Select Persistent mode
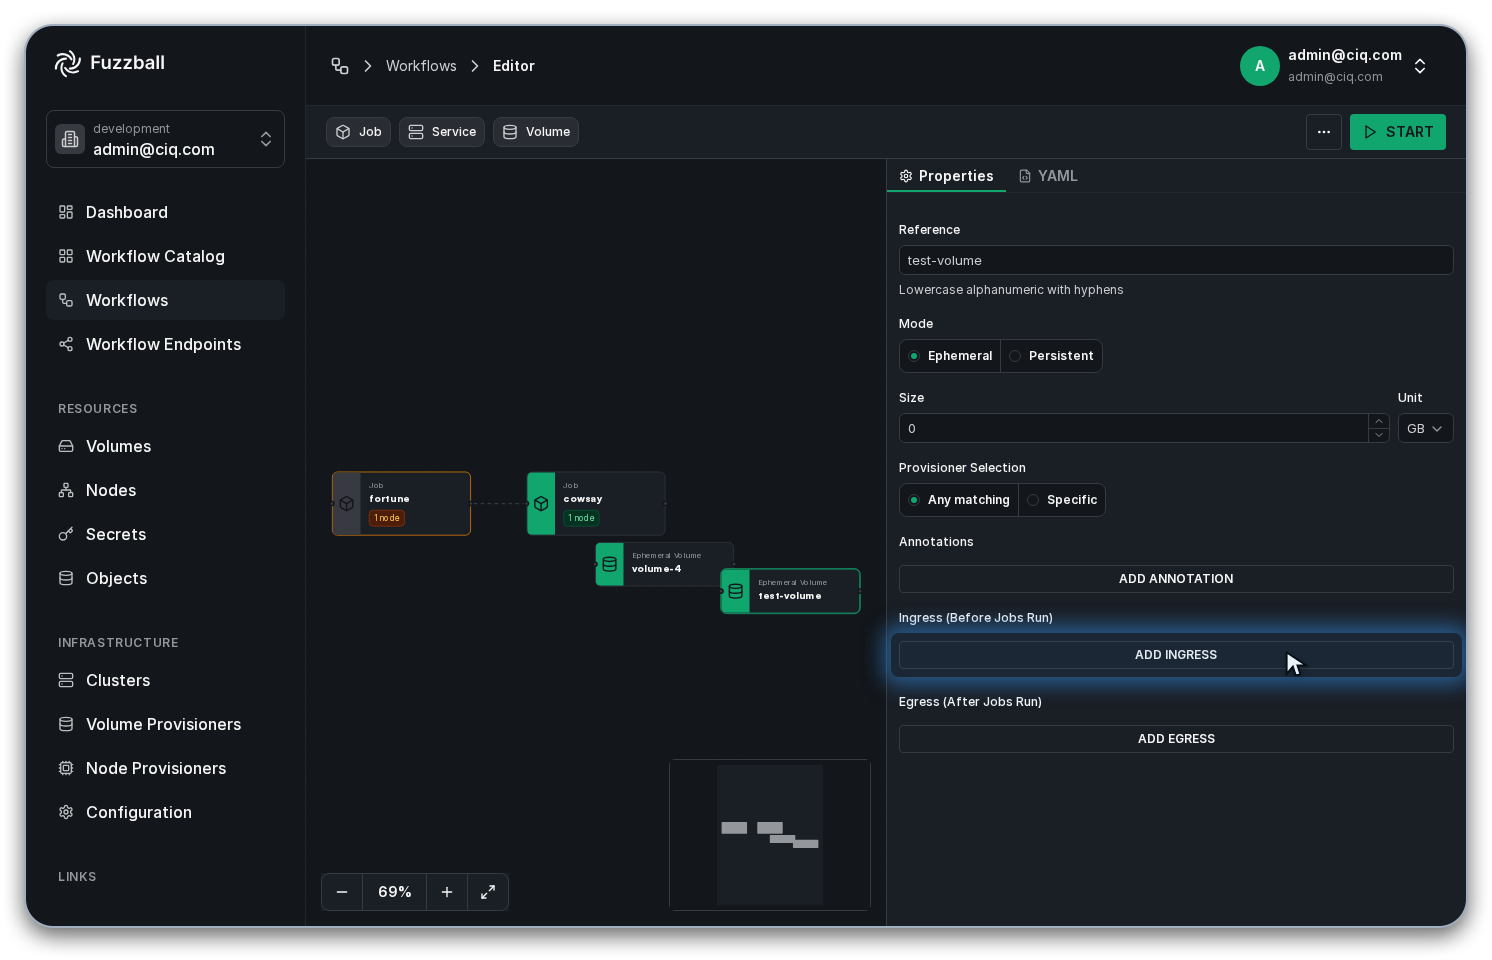Image resolution: width=1492 pixels, height=960 pixels. point(1051,356)
